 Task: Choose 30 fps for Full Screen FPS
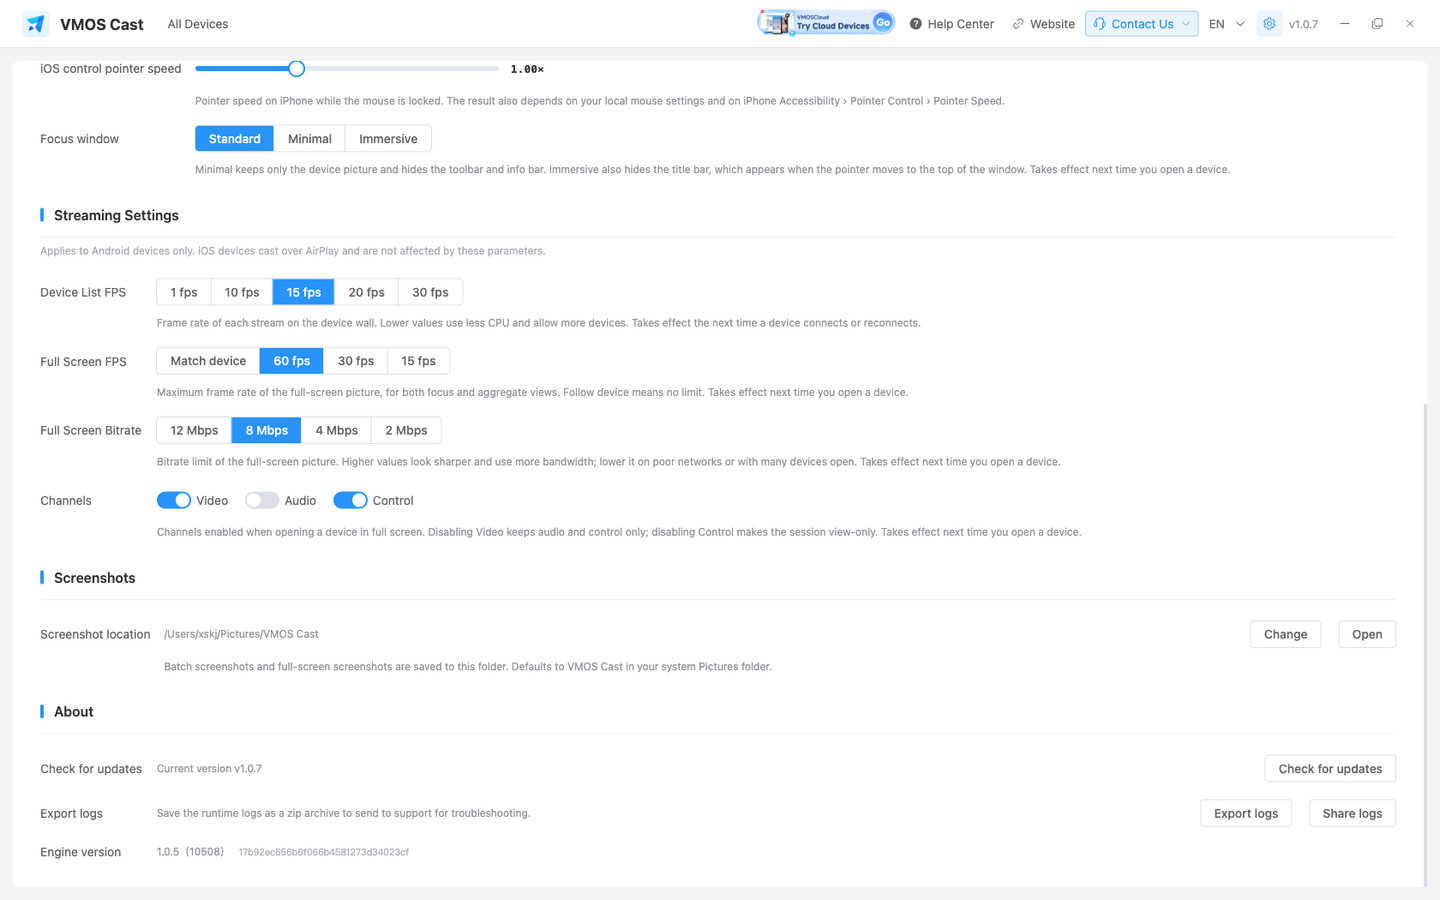(356, 361)
